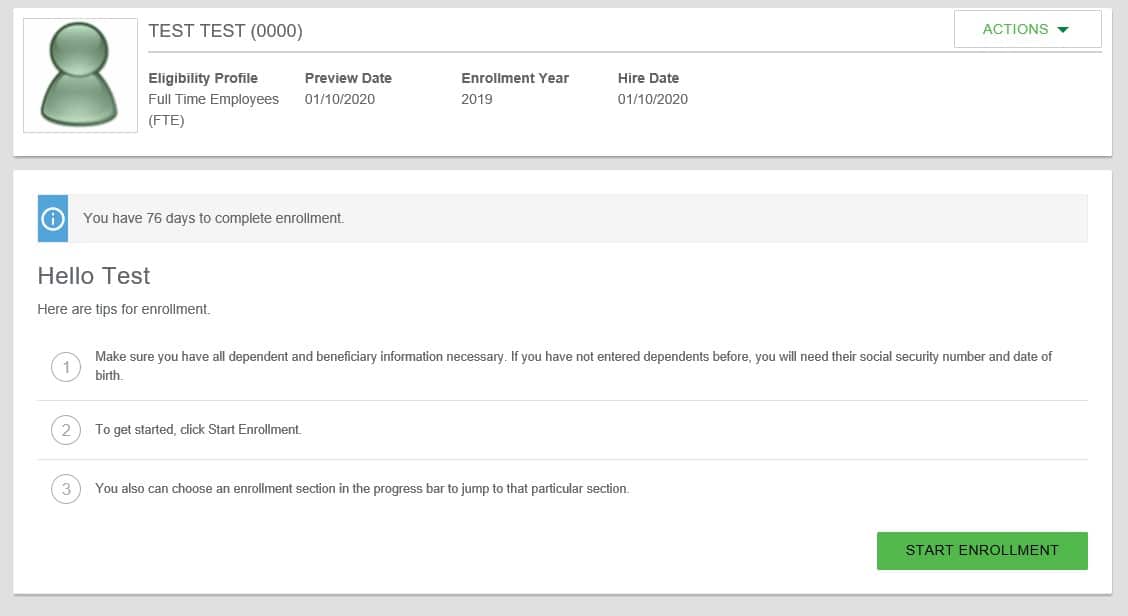
Task: Click the Hello Test heading
Action: pyautogui.click(x=94, y=275)
